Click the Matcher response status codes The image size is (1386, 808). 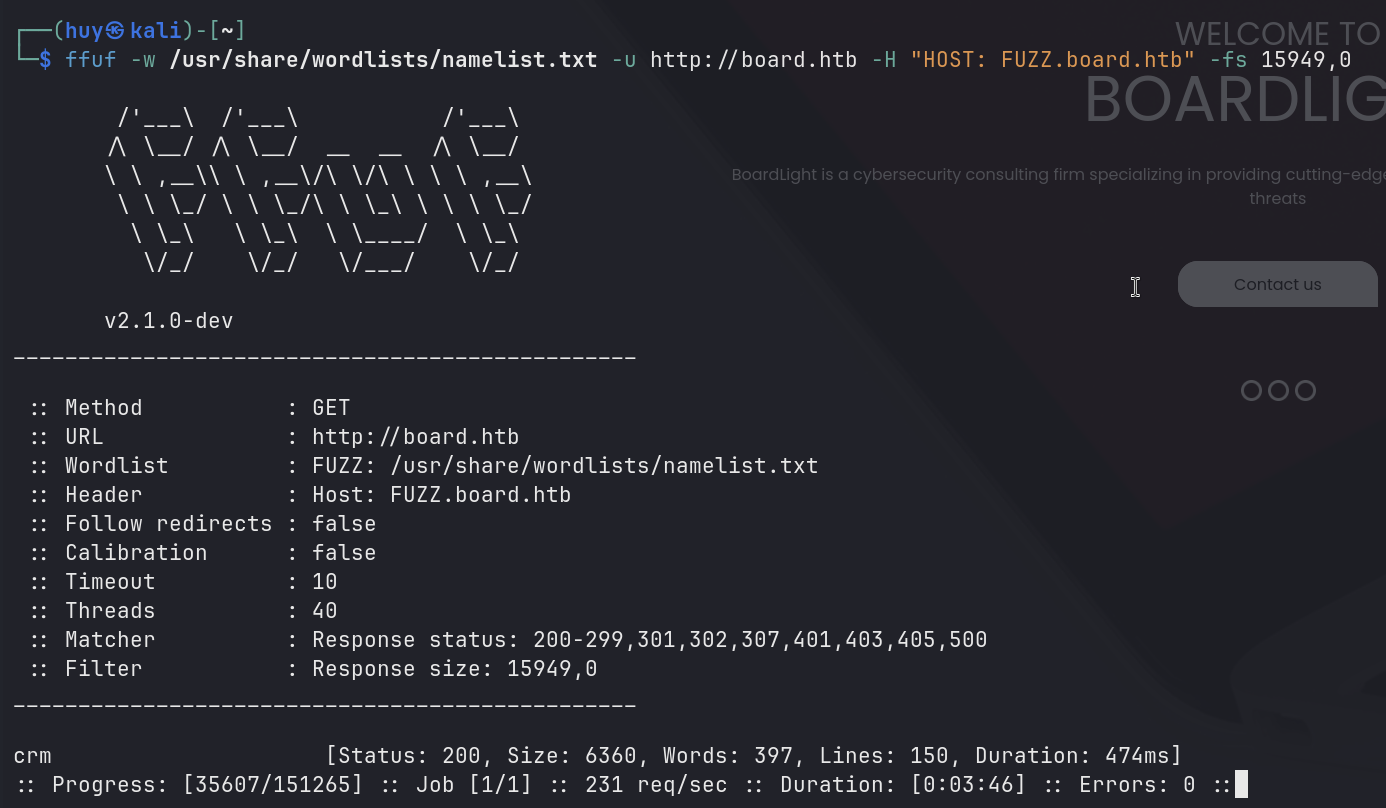(x=760, y=640)
